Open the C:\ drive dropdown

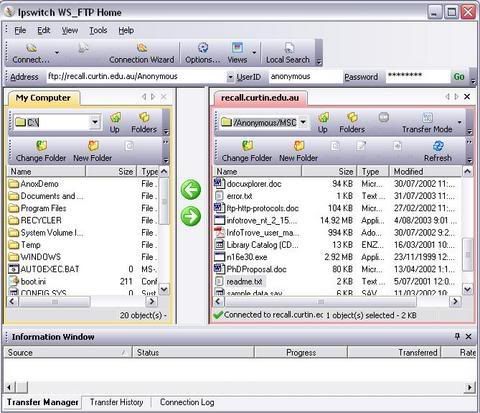coord(95,122)
